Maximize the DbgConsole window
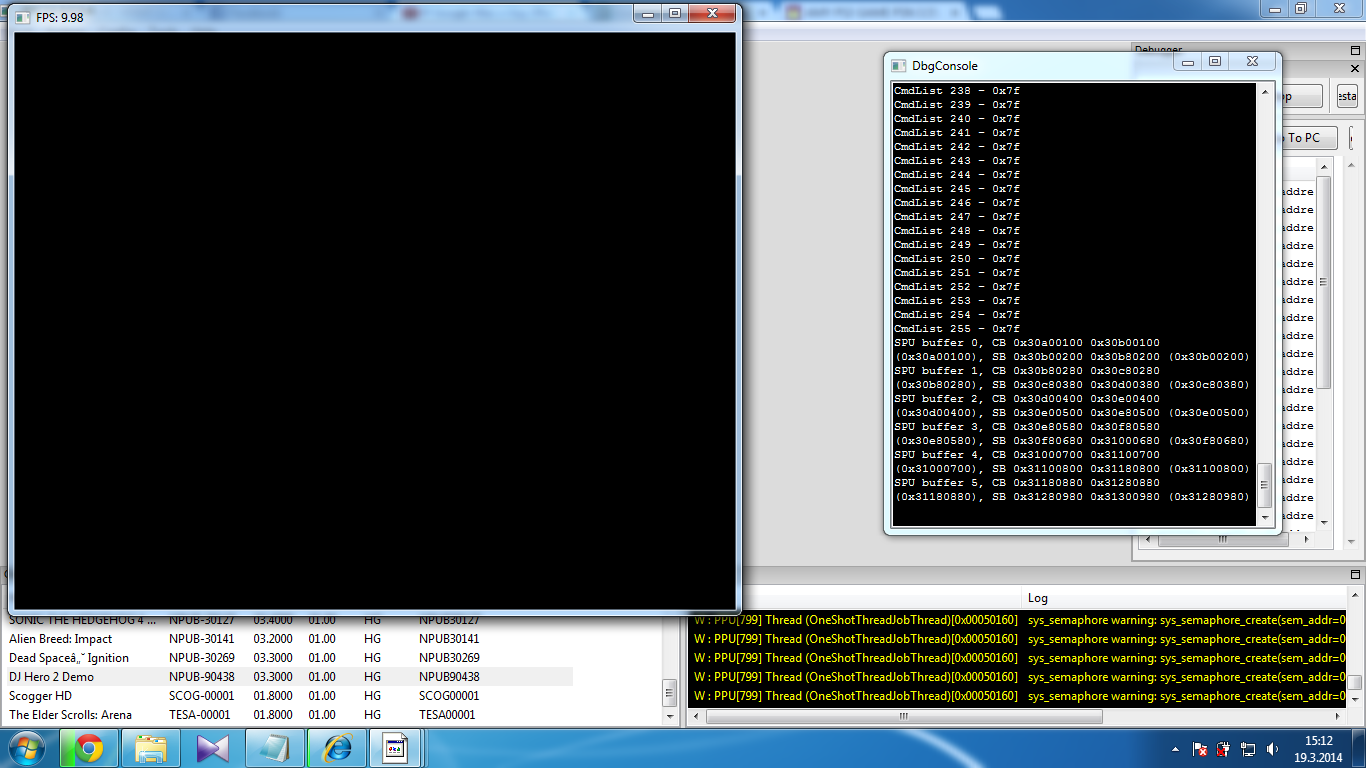 tap(1215, 62)
